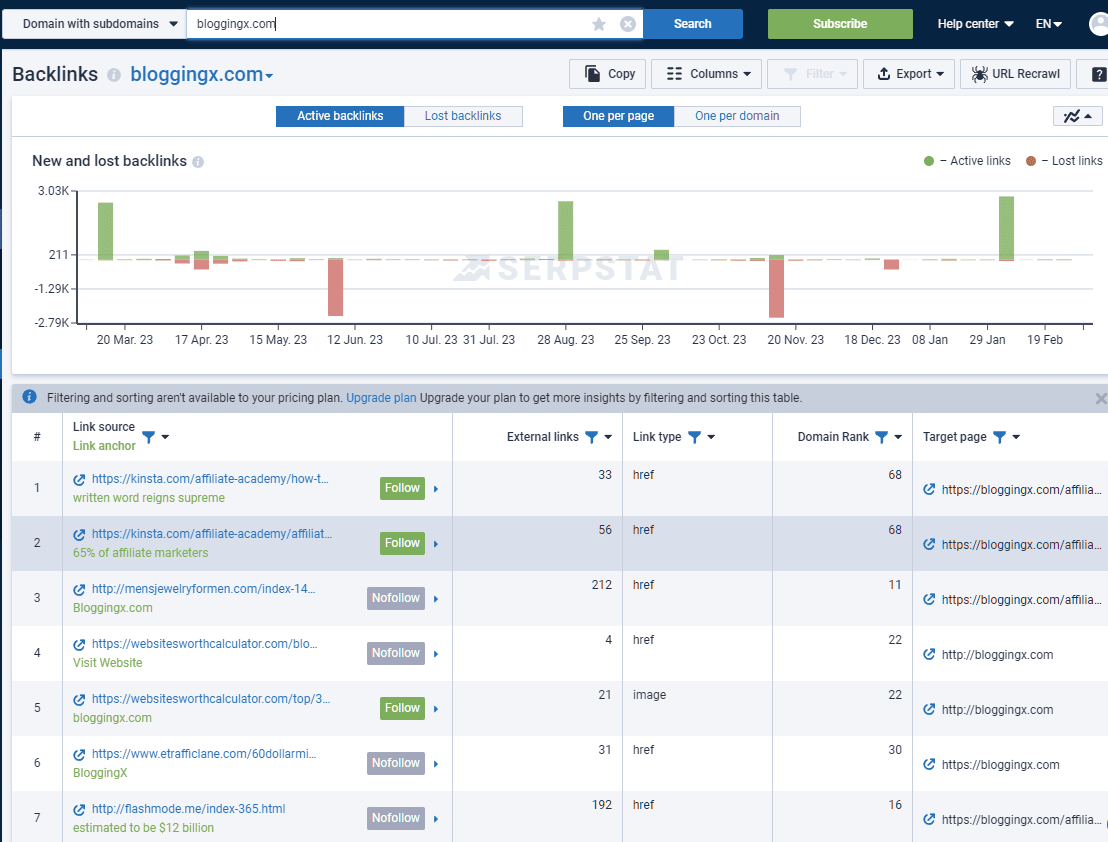
Task: Click anchor text '65% of affiliate marketers'
Action: click(x=141, y=553)
